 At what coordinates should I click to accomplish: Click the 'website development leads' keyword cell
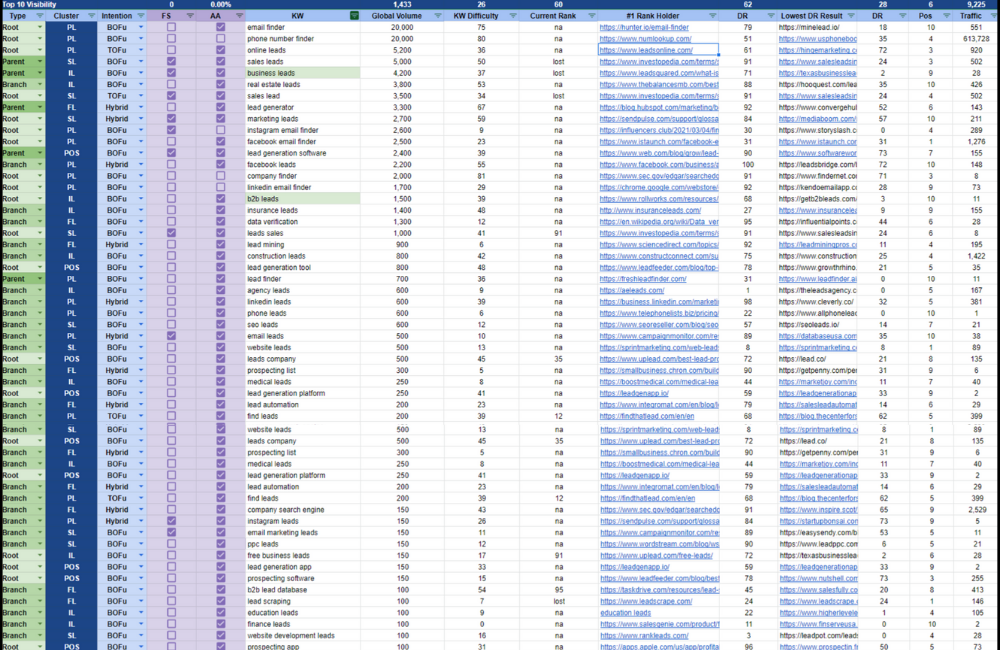[x=302, y=635]
